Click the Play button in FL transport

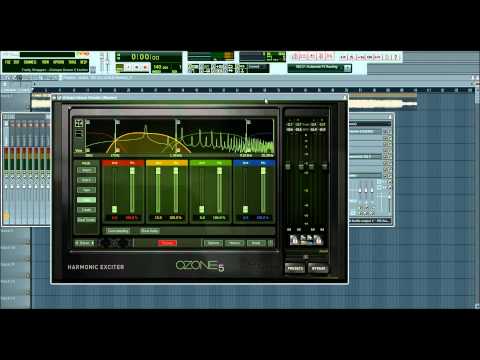point(128,68)
